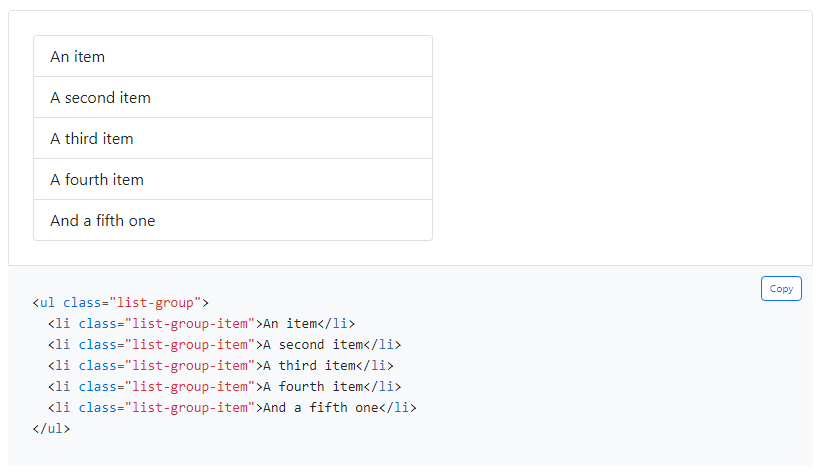Viewport: 823px width, 472px height.
Task: Select the "An item" list entry
Action: (x=232, y=57)
